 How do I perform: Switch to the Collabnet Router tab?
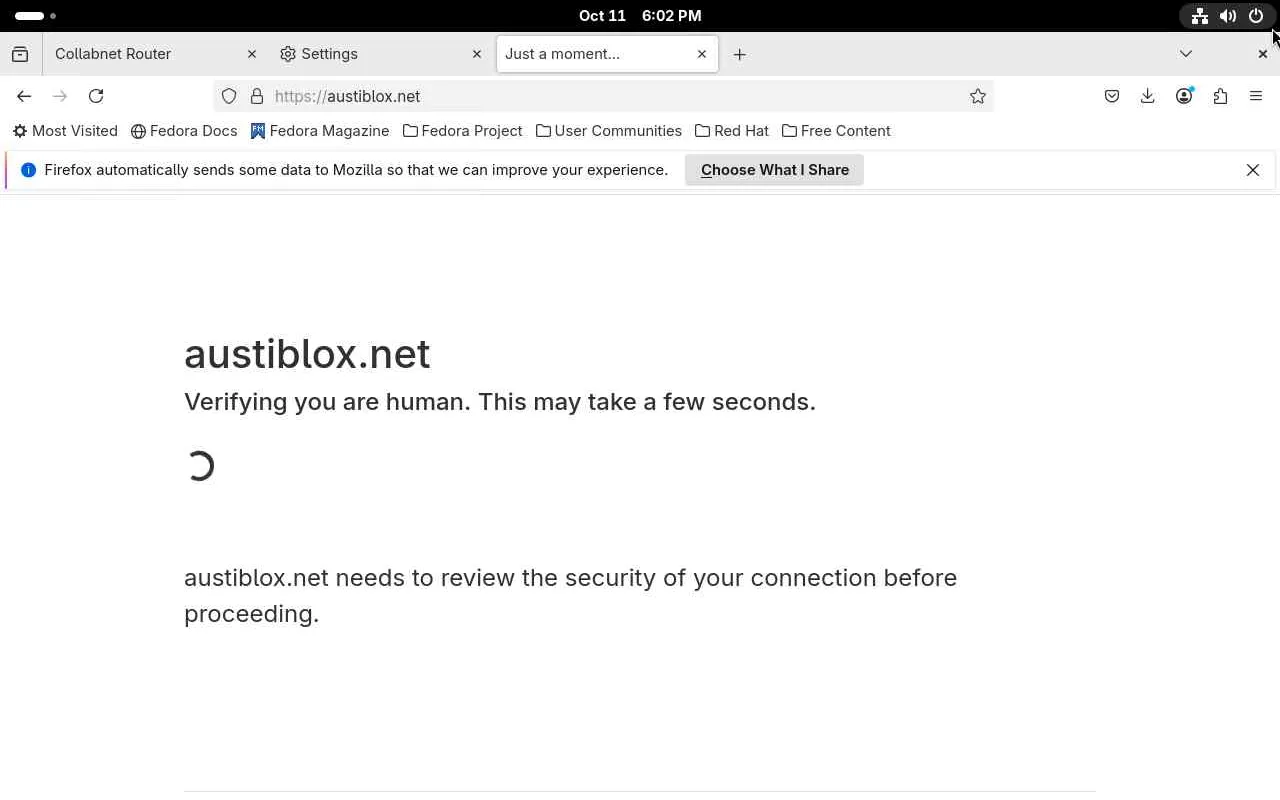coord(140,54)
